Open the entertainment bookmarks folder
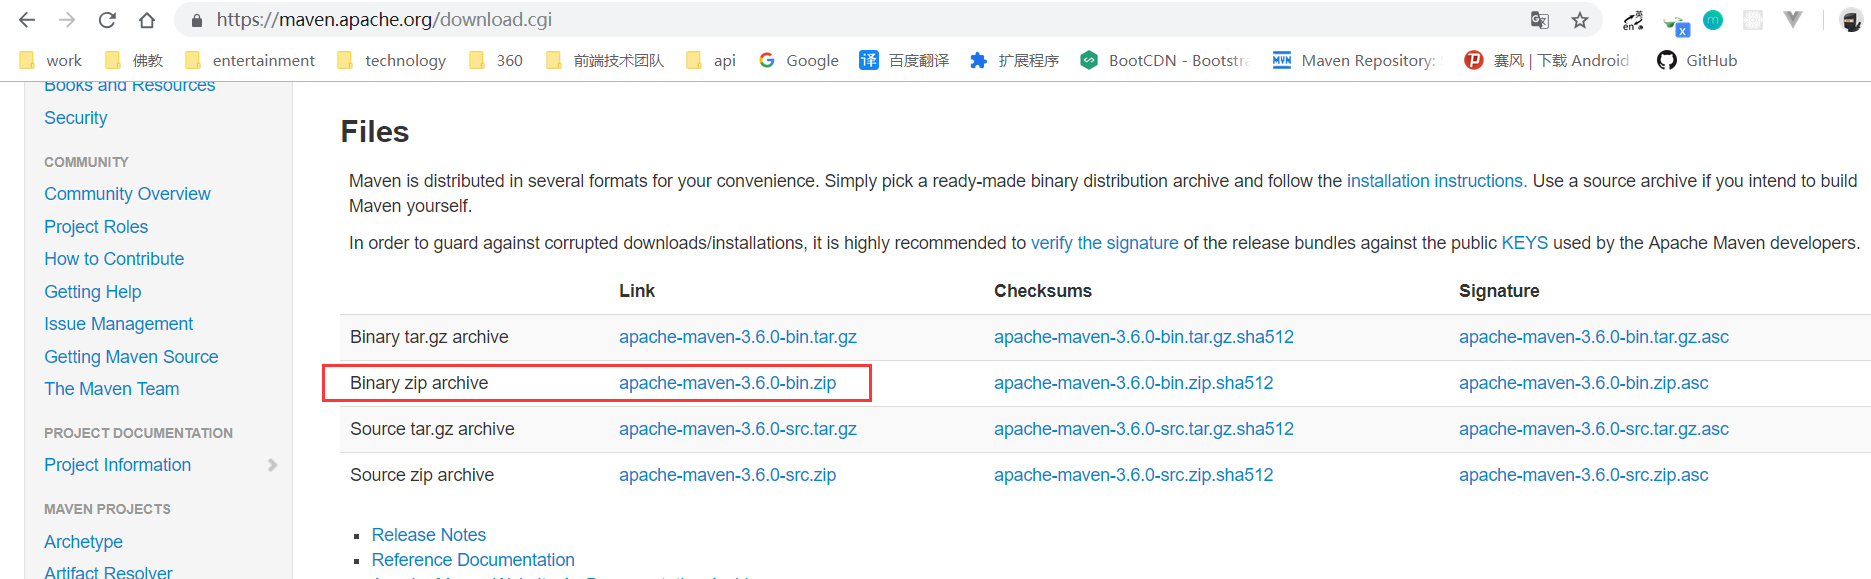1871x579 pixels. pos(250,60)
